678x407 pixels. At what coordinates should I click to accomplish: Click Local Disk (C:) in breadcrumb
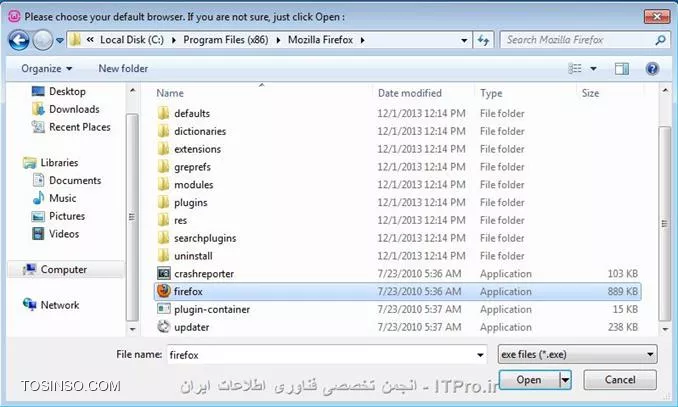[132, 40]
